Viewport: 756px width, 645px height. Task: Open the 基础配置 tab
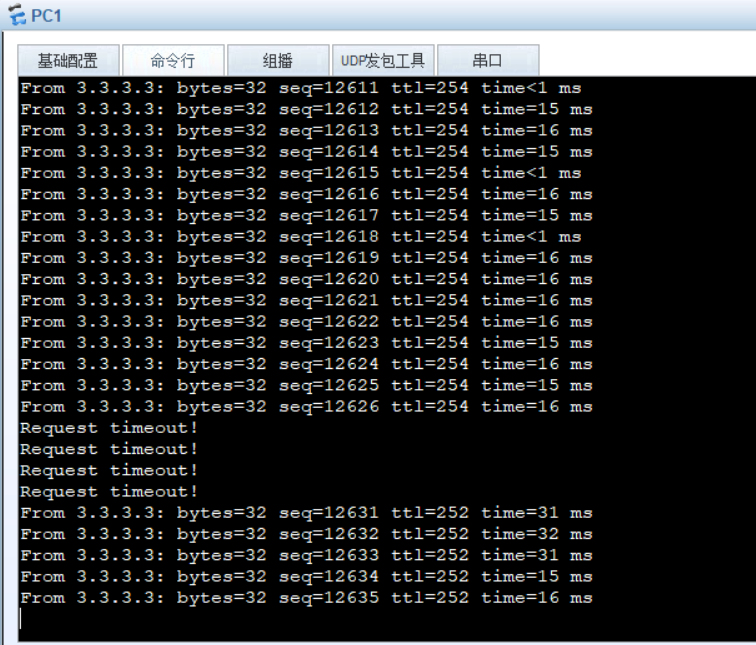pos(68,61)
